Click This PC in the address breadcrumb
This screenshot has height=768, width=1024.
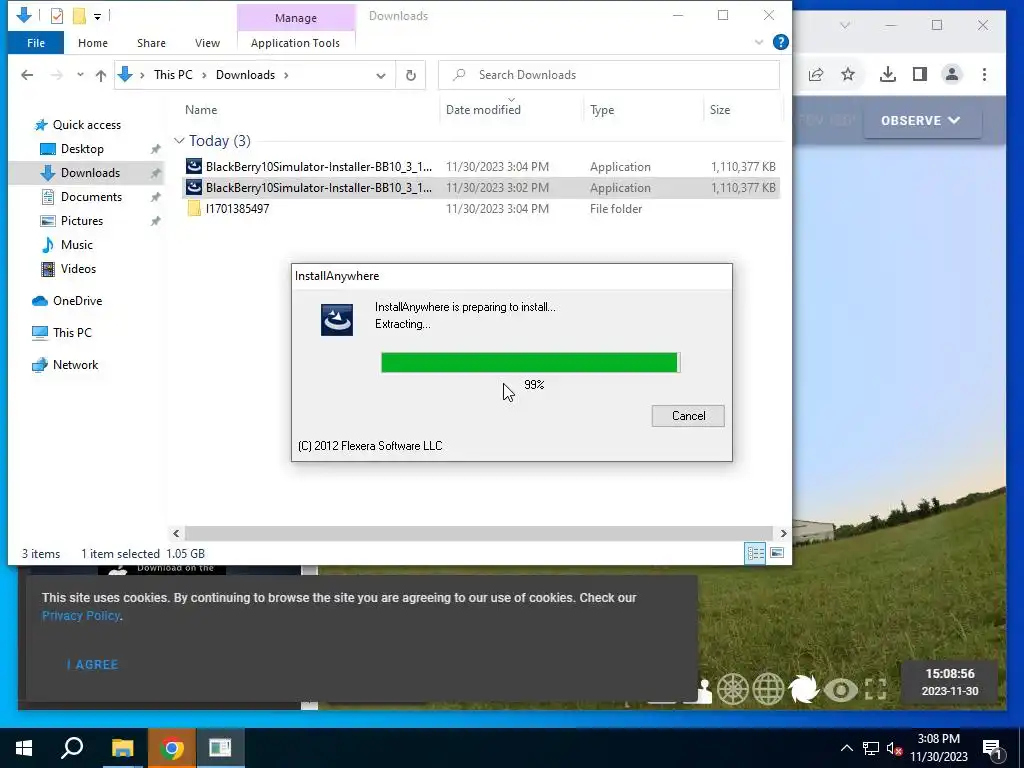[x=173, y=75]
